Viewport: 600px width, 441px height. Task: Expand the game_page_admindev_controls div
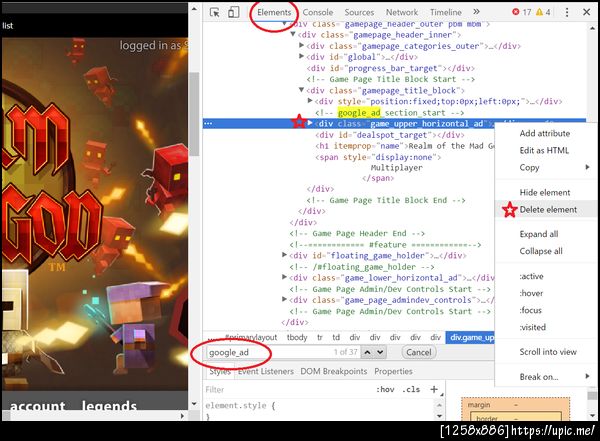click(284, 299)
